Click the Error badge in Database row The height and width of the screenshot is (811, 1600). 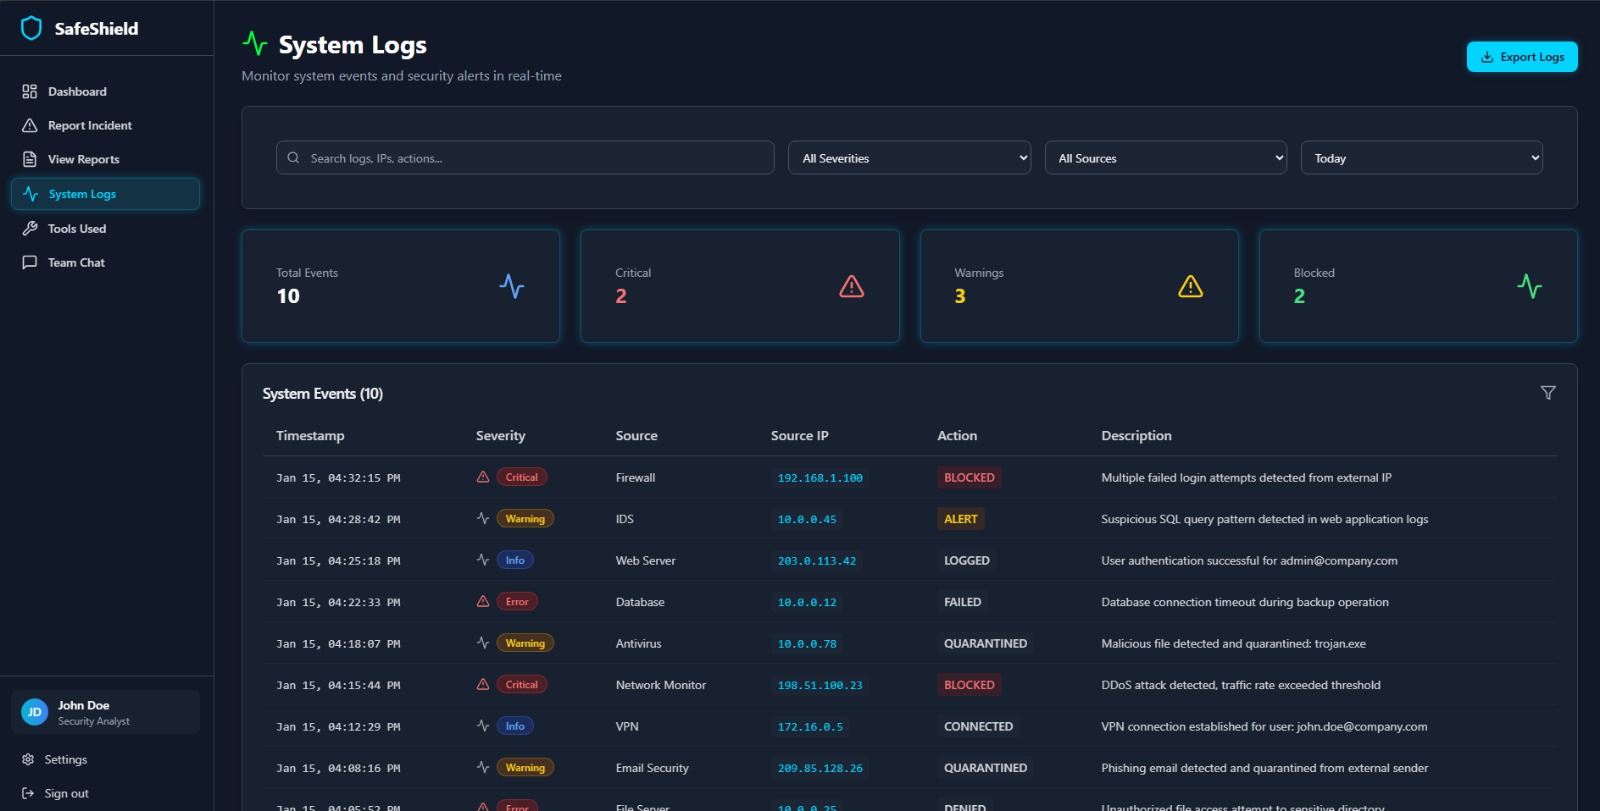point(517,602)
